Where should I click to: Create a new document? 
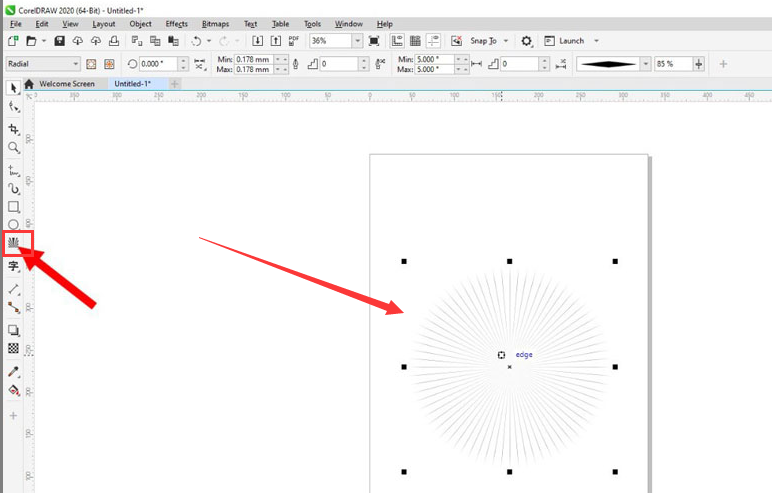[13, 41]
